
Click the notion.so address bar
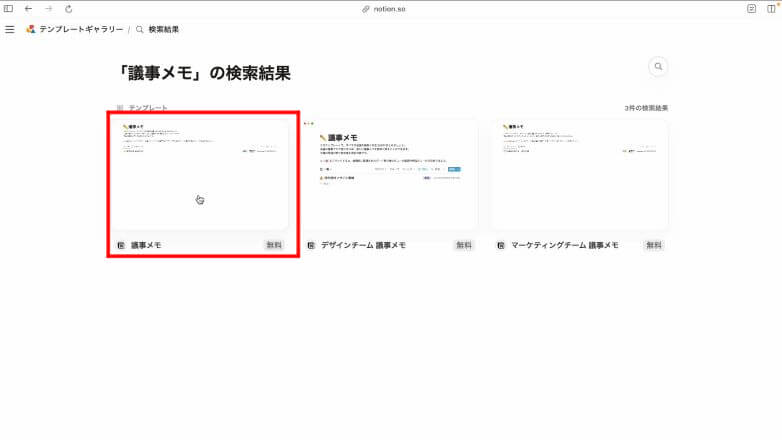point(384,9)
